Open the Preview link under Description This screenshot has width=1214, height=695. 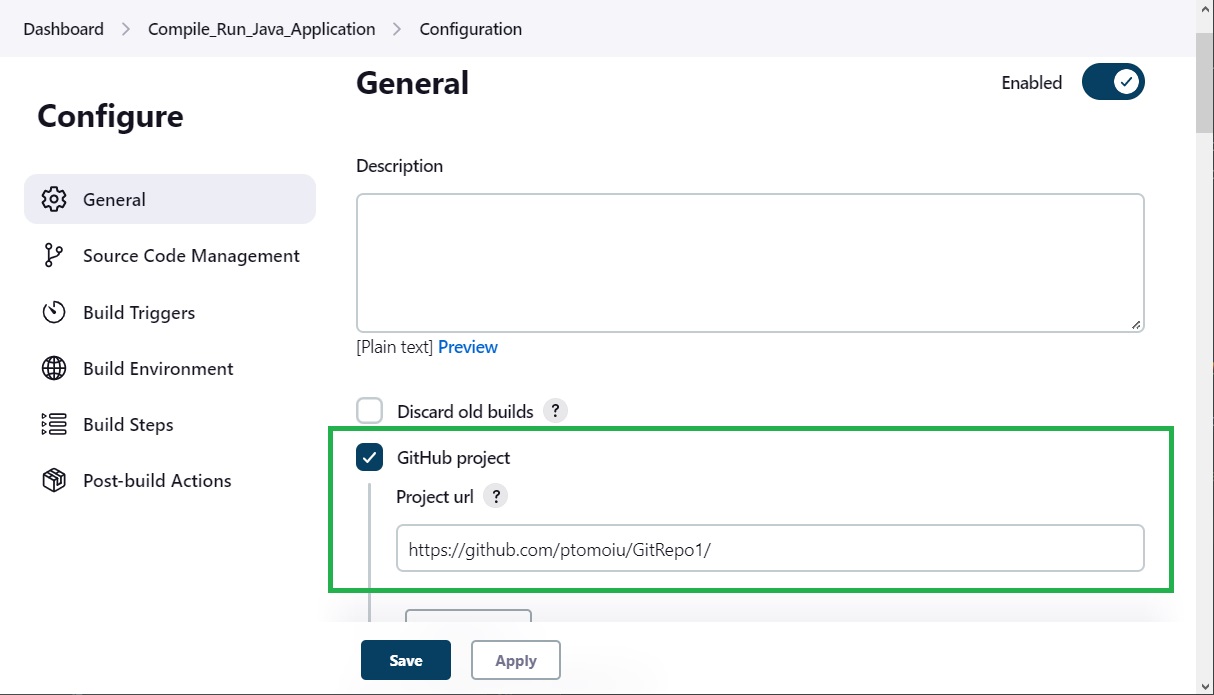[x=468, y=347]
